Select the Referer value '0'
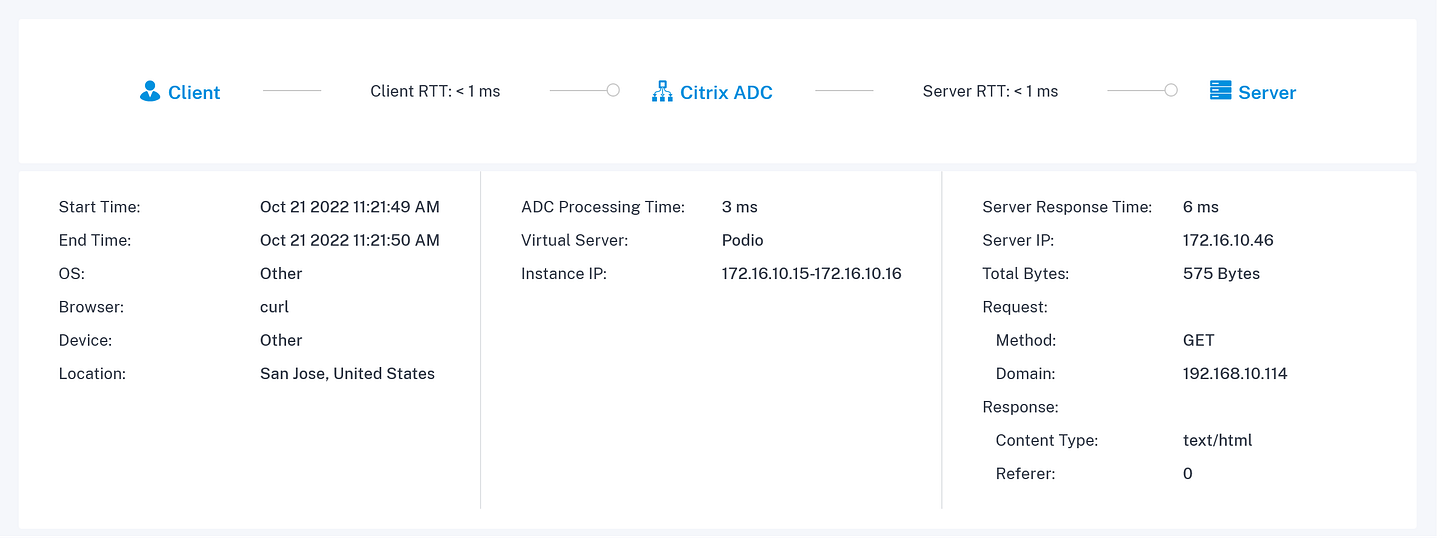 1188,474
